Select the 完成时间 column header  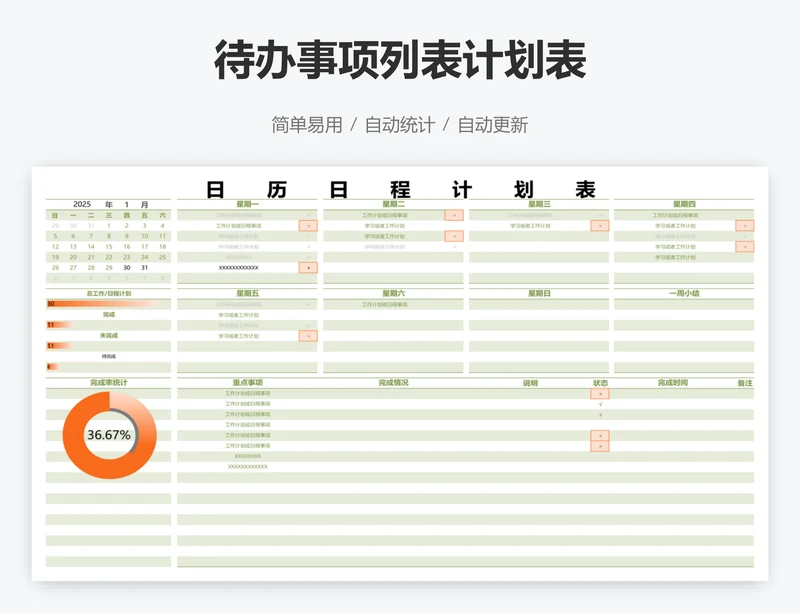(672, 382)
